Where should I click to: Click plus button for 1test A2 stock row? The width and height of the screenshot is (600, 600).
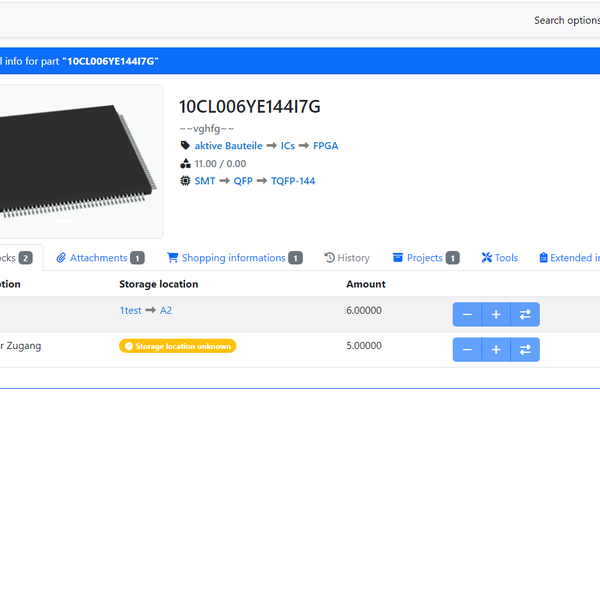pos(496,315)
